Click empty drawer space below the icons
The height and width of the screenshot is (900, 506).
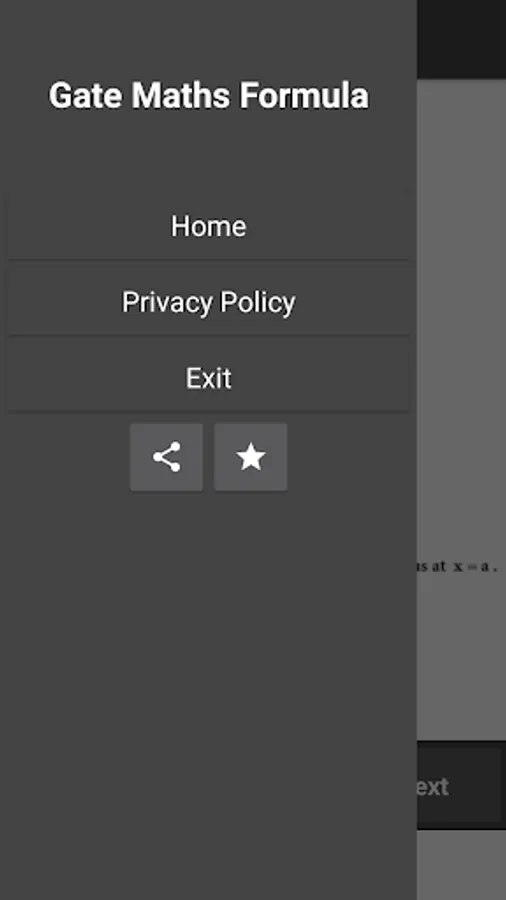click(x=208, y=689)
